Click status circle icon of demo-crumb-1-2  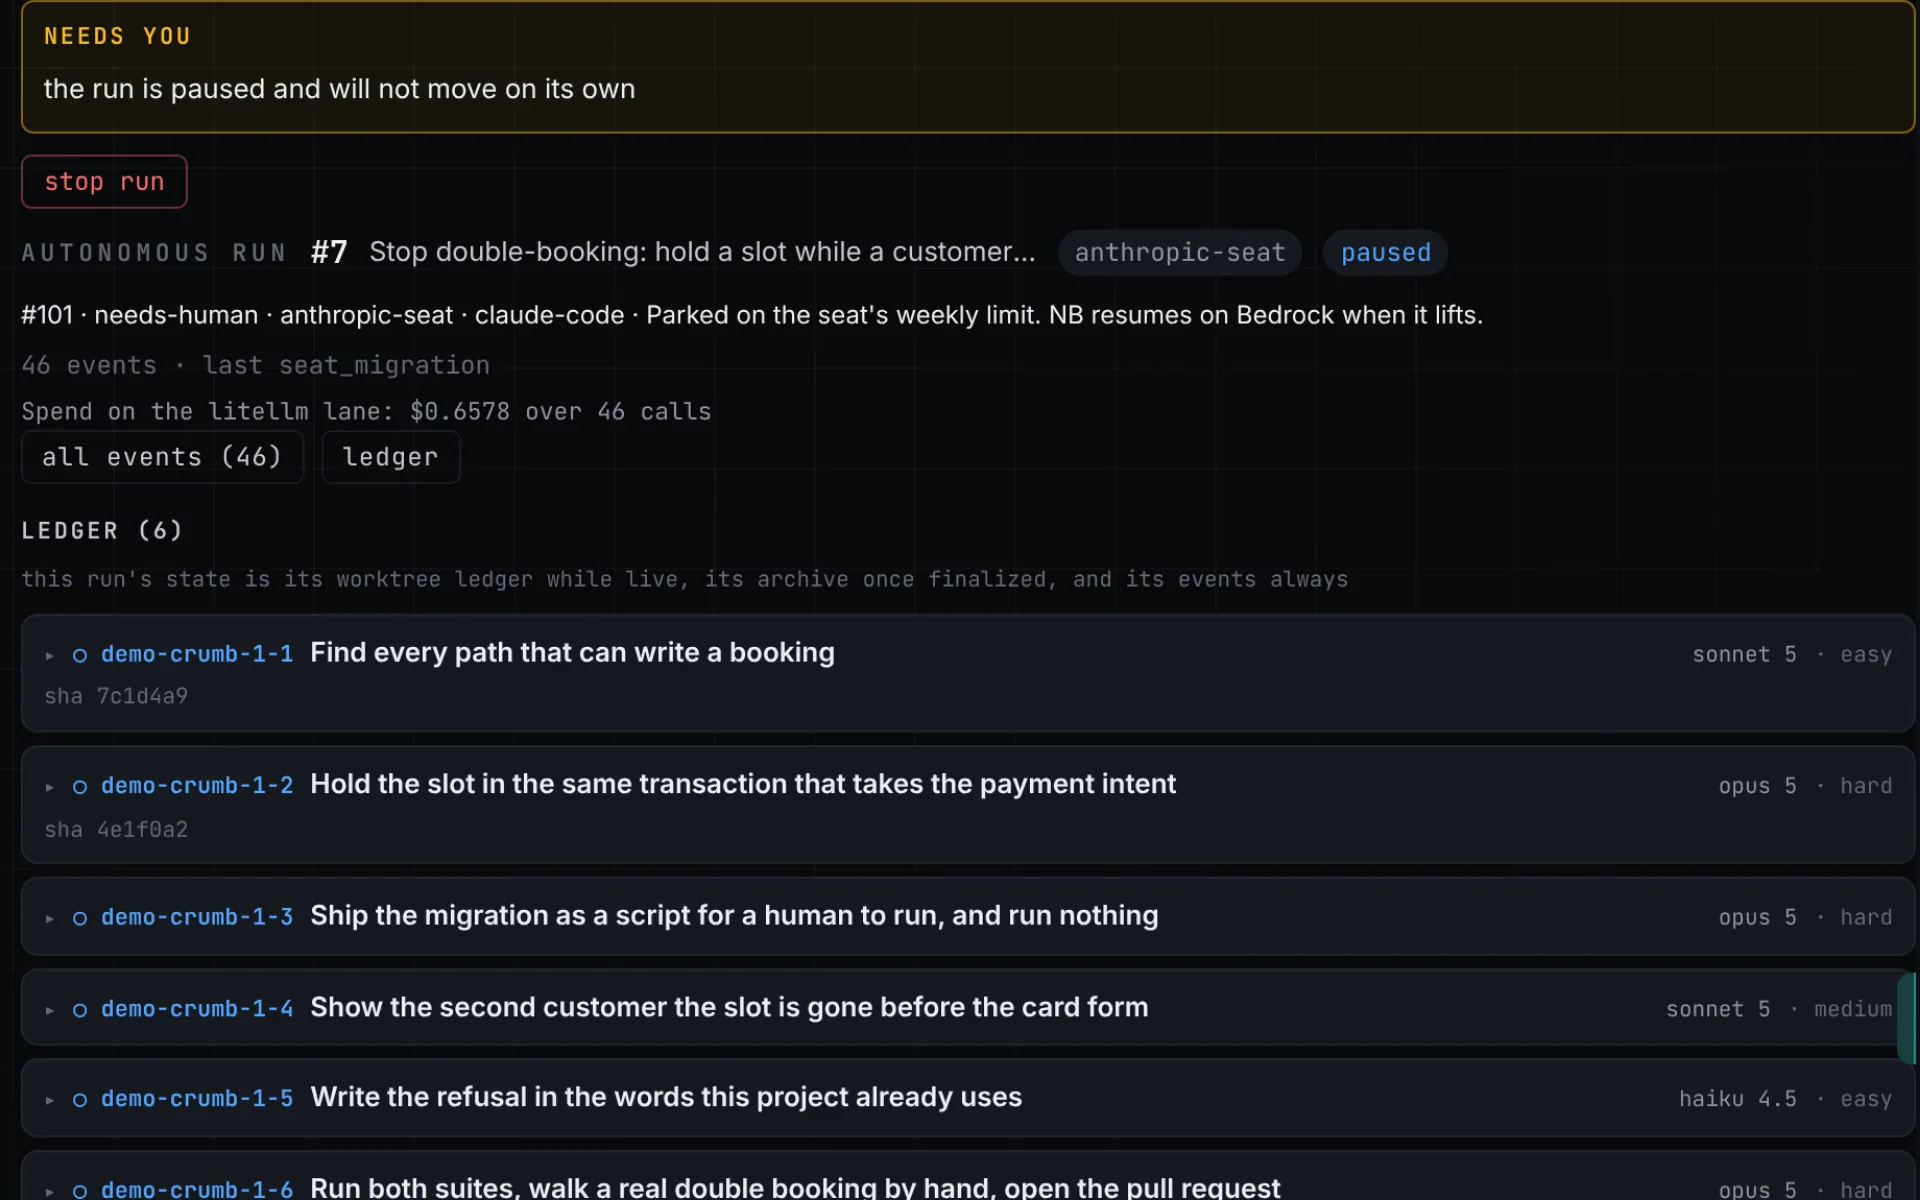pyautogui.click(x=80, y=787)
